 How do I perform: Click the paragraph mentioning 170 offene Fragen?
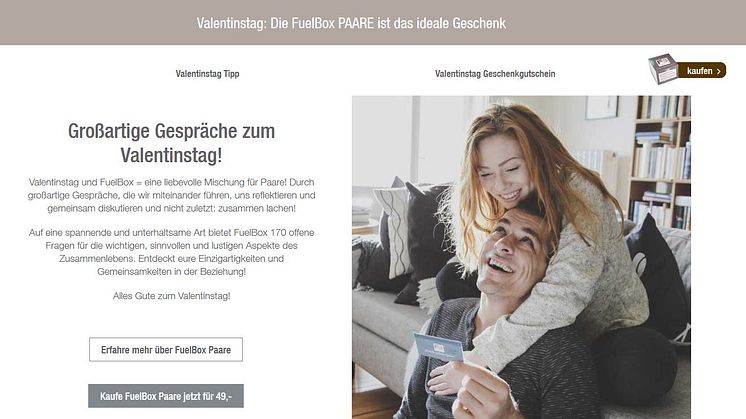tap(171, 252)
